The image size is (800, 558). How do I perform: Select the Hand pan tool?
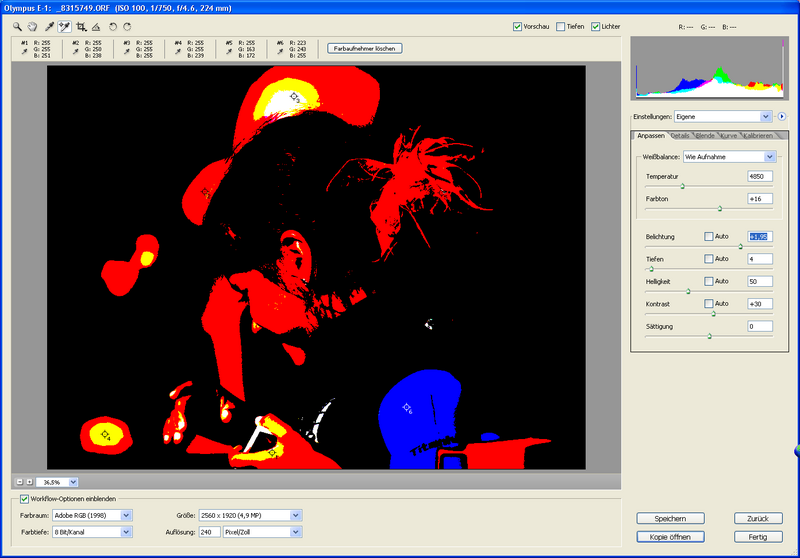tap(33, 26)
